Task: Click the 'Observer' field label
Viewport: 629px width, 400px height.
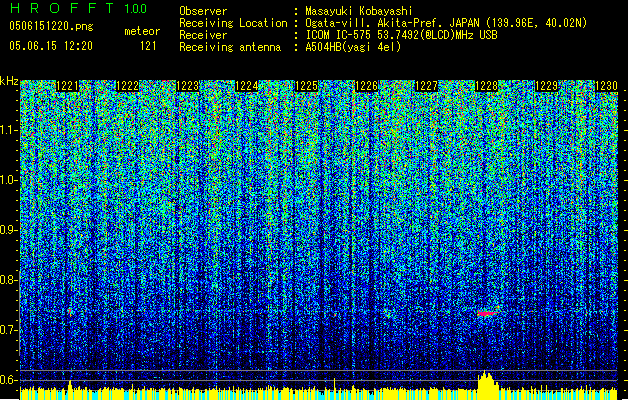Action: (203, 11)
